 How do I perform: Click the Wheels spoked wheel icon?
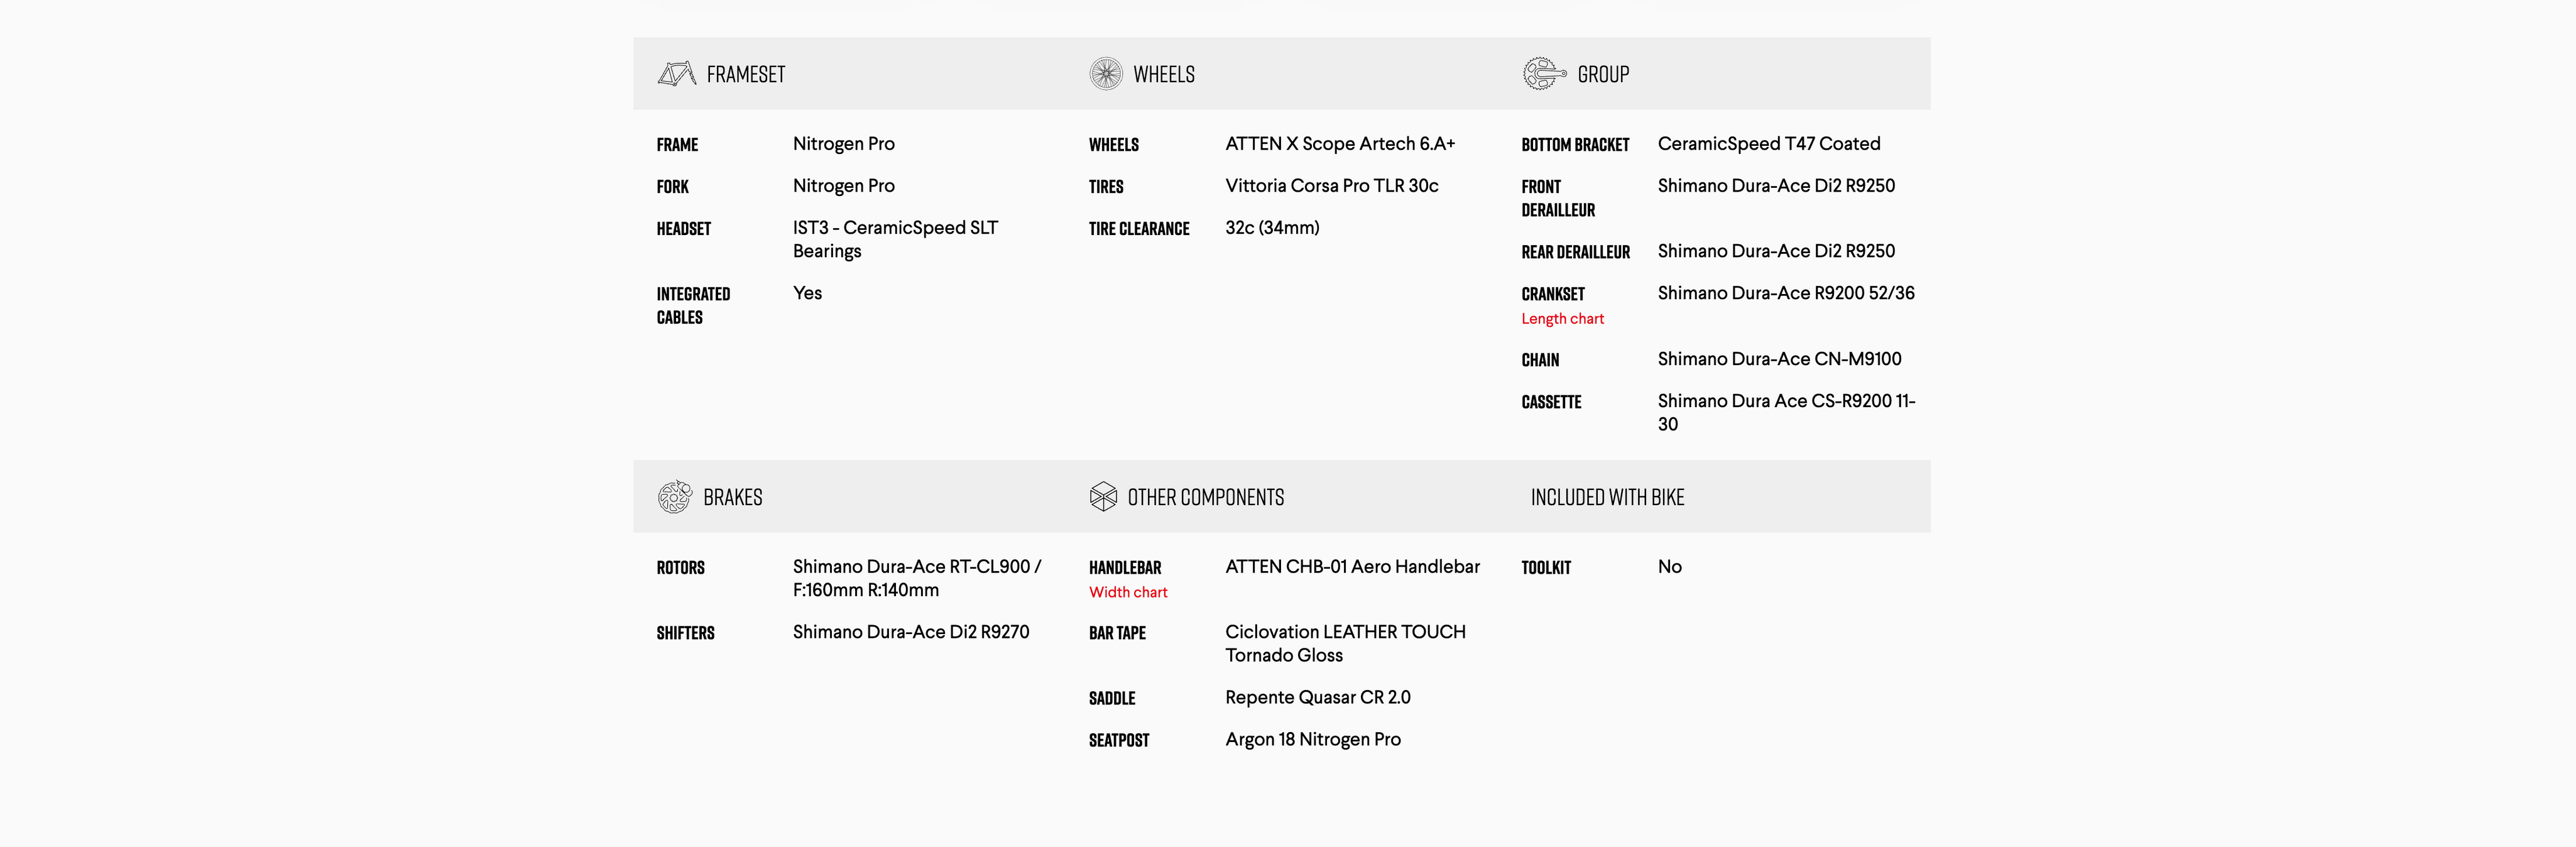[1106, 74]
